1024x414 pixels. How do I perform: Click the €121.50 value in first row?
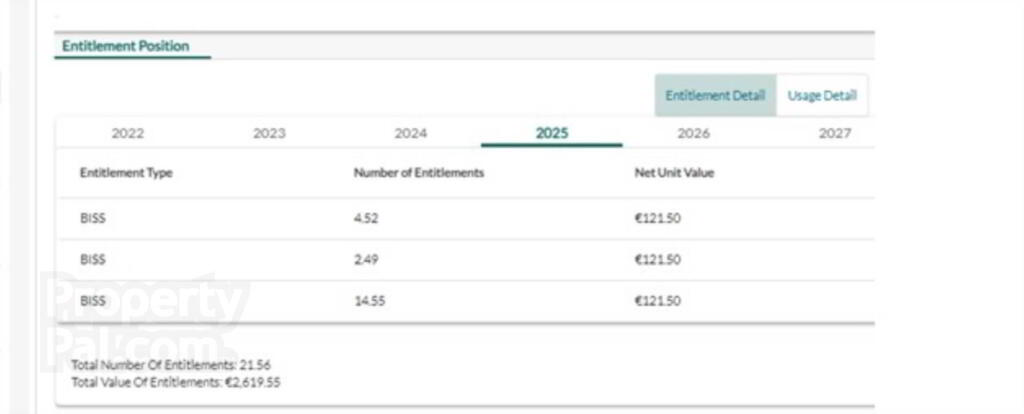[x=658, y=219]
